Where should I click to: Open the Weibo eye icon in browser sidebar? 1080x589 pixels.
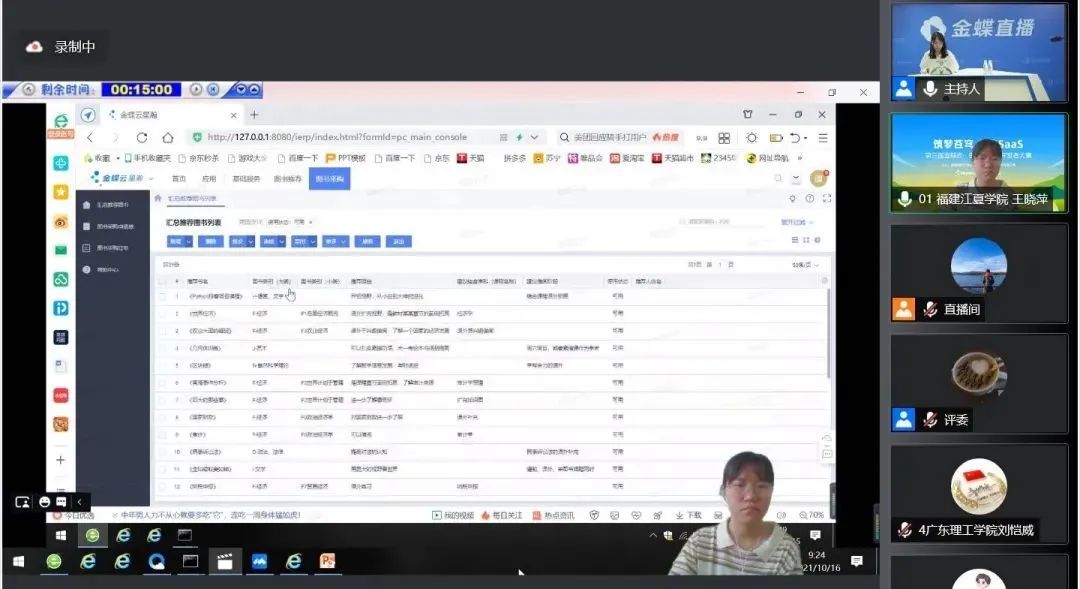tap(61, 222)
